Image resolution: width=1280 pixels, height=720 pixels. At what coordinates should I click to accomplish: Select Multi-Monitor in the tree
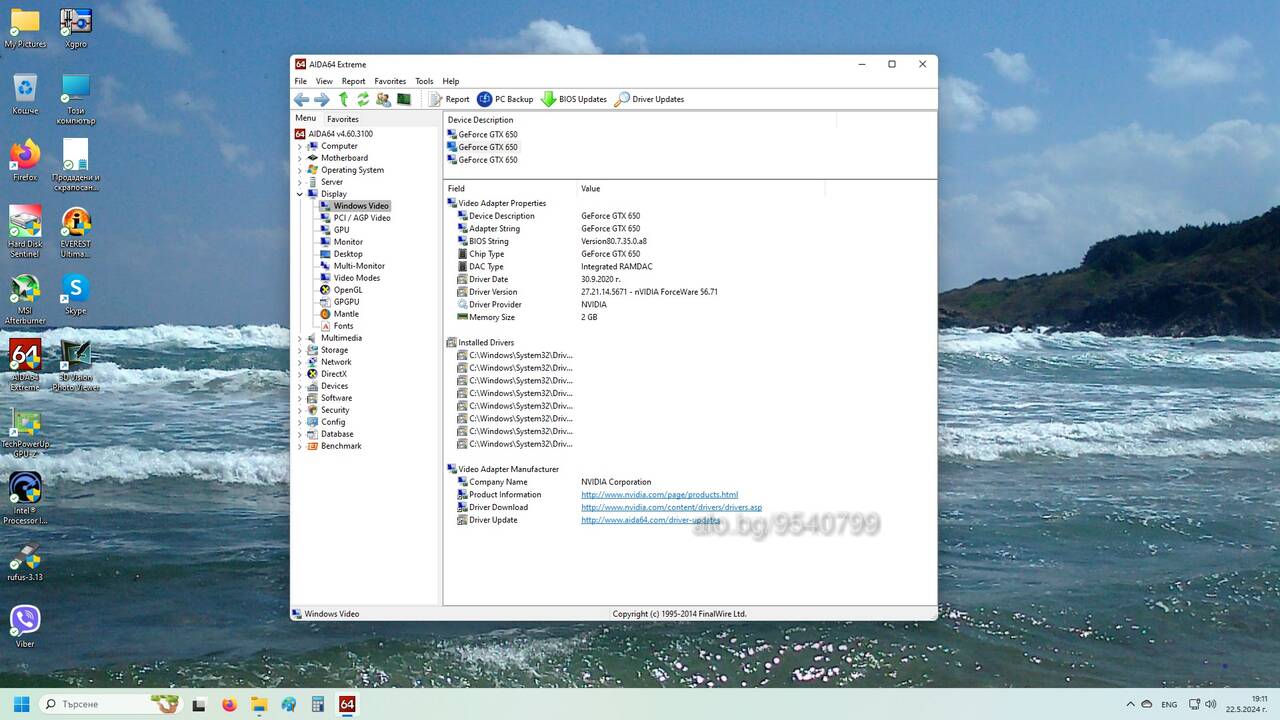point(359,266)
